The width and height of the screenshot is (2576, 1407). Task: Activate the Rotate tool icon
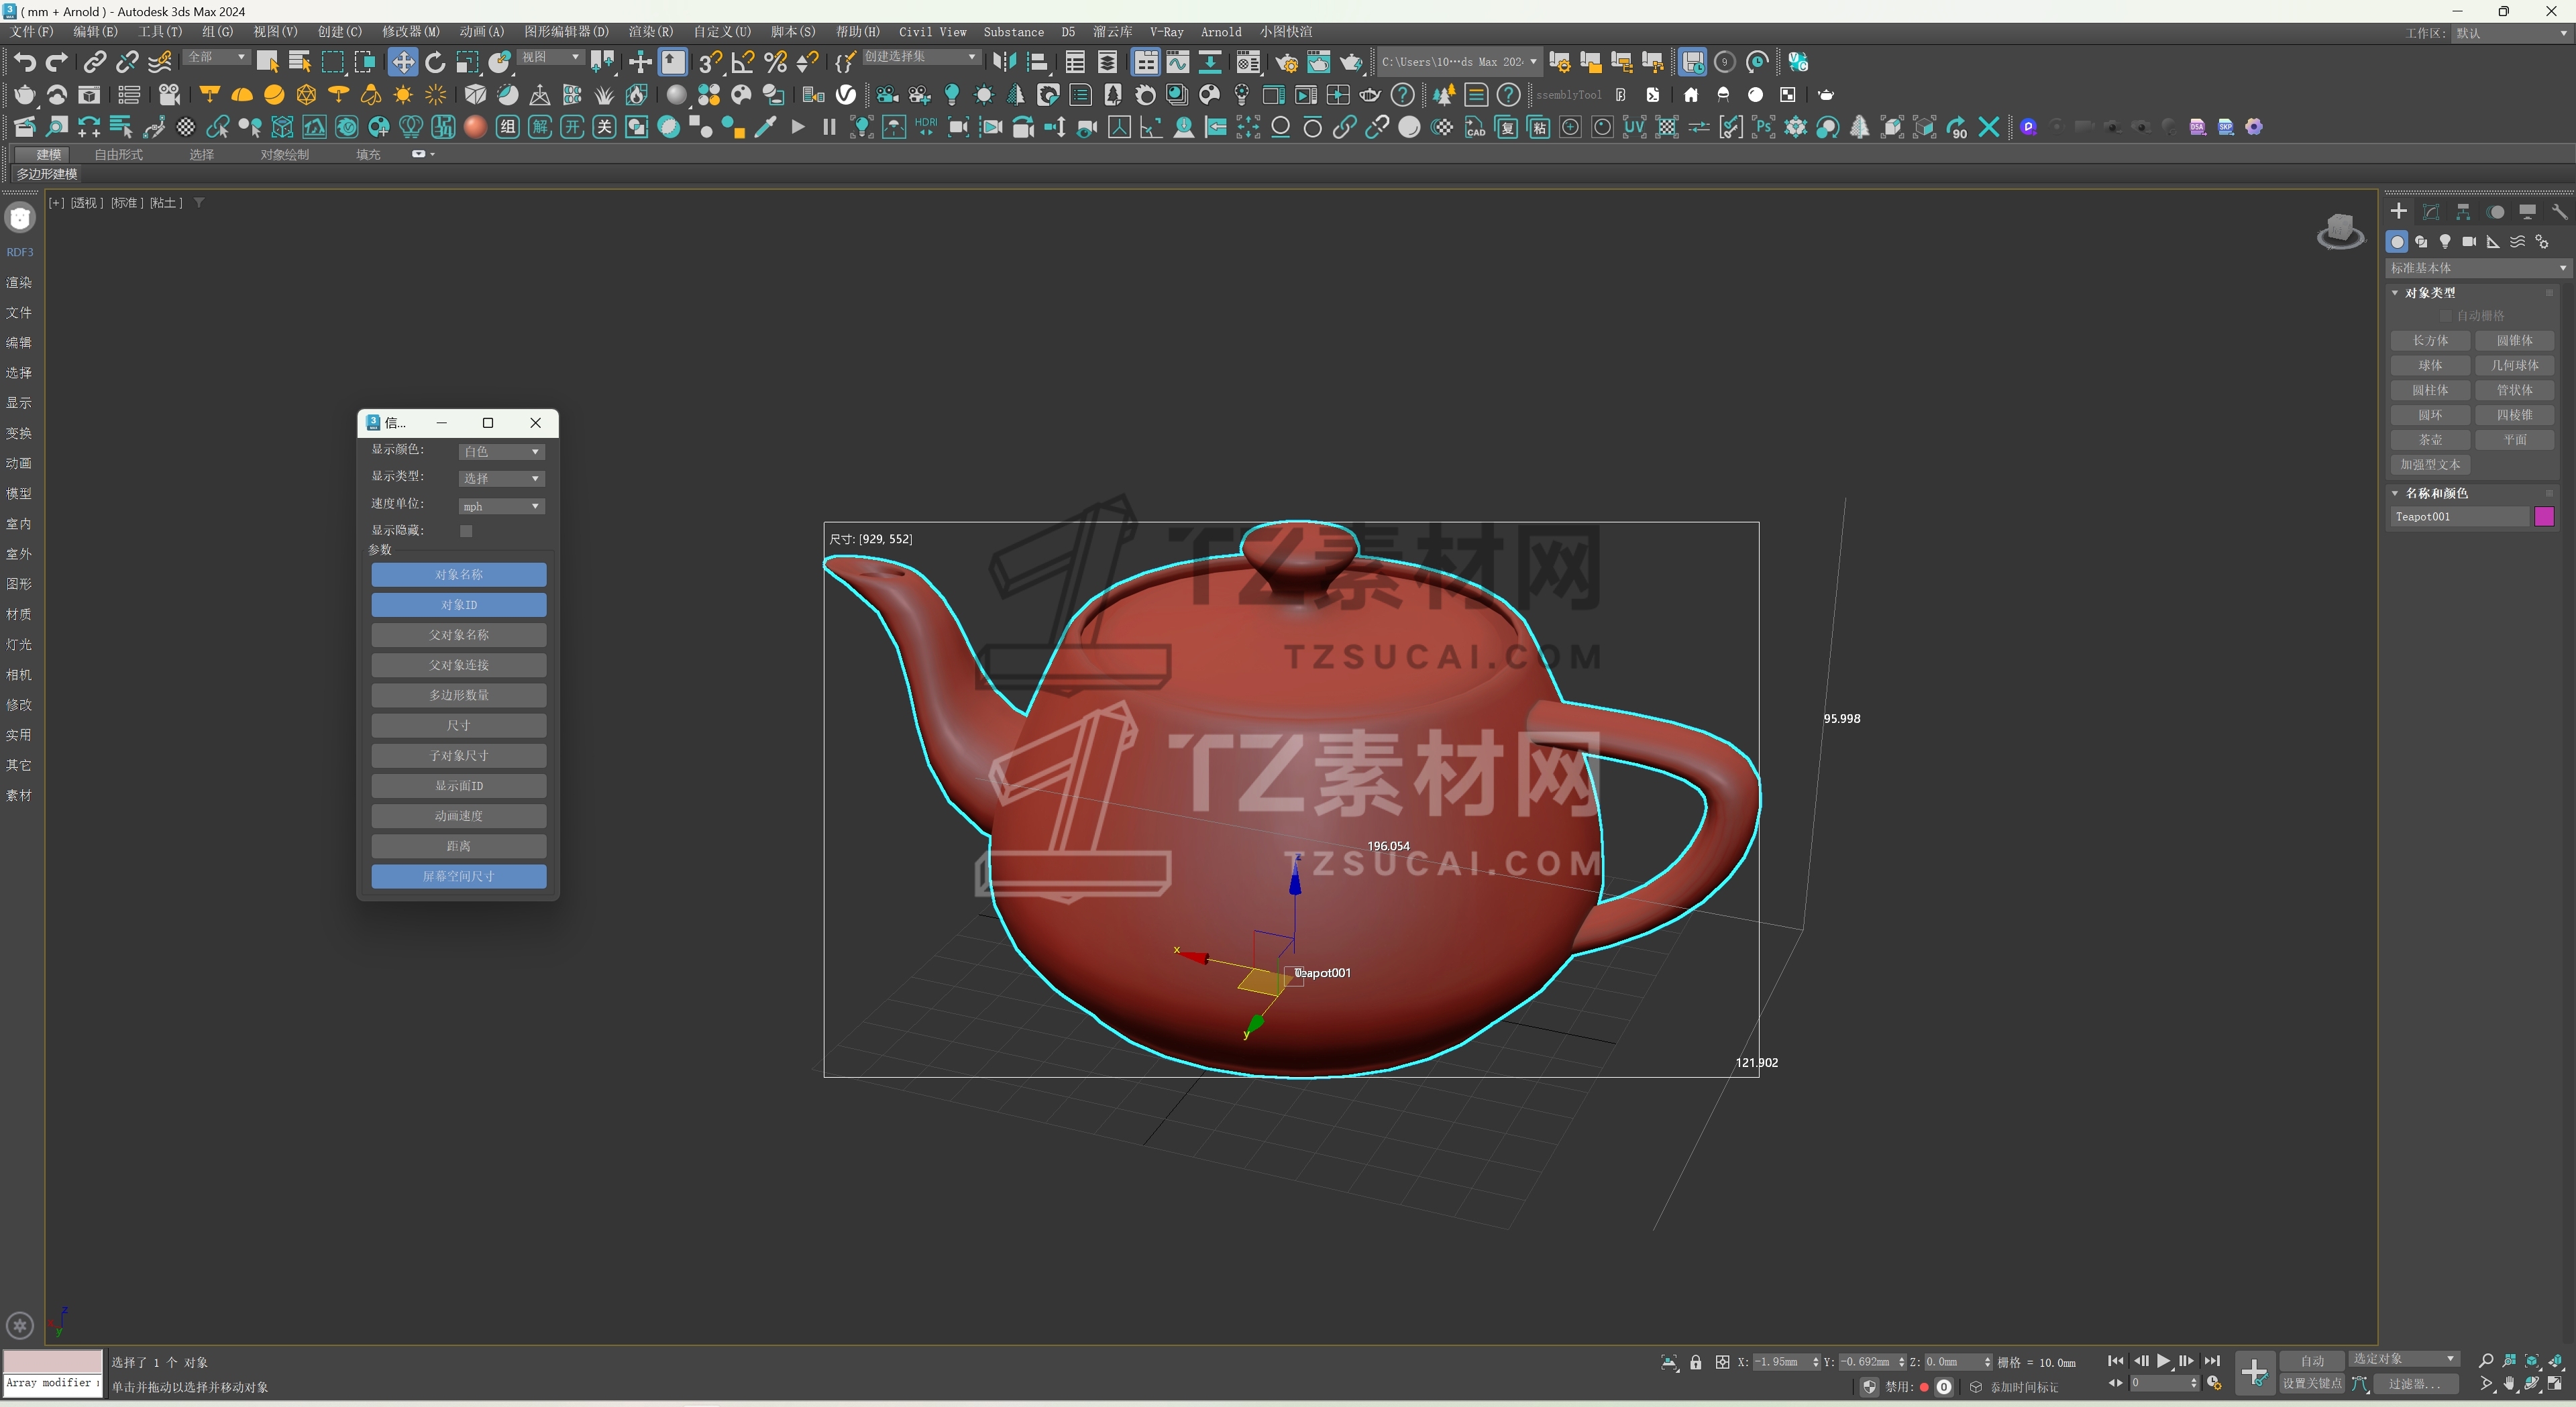435,62
